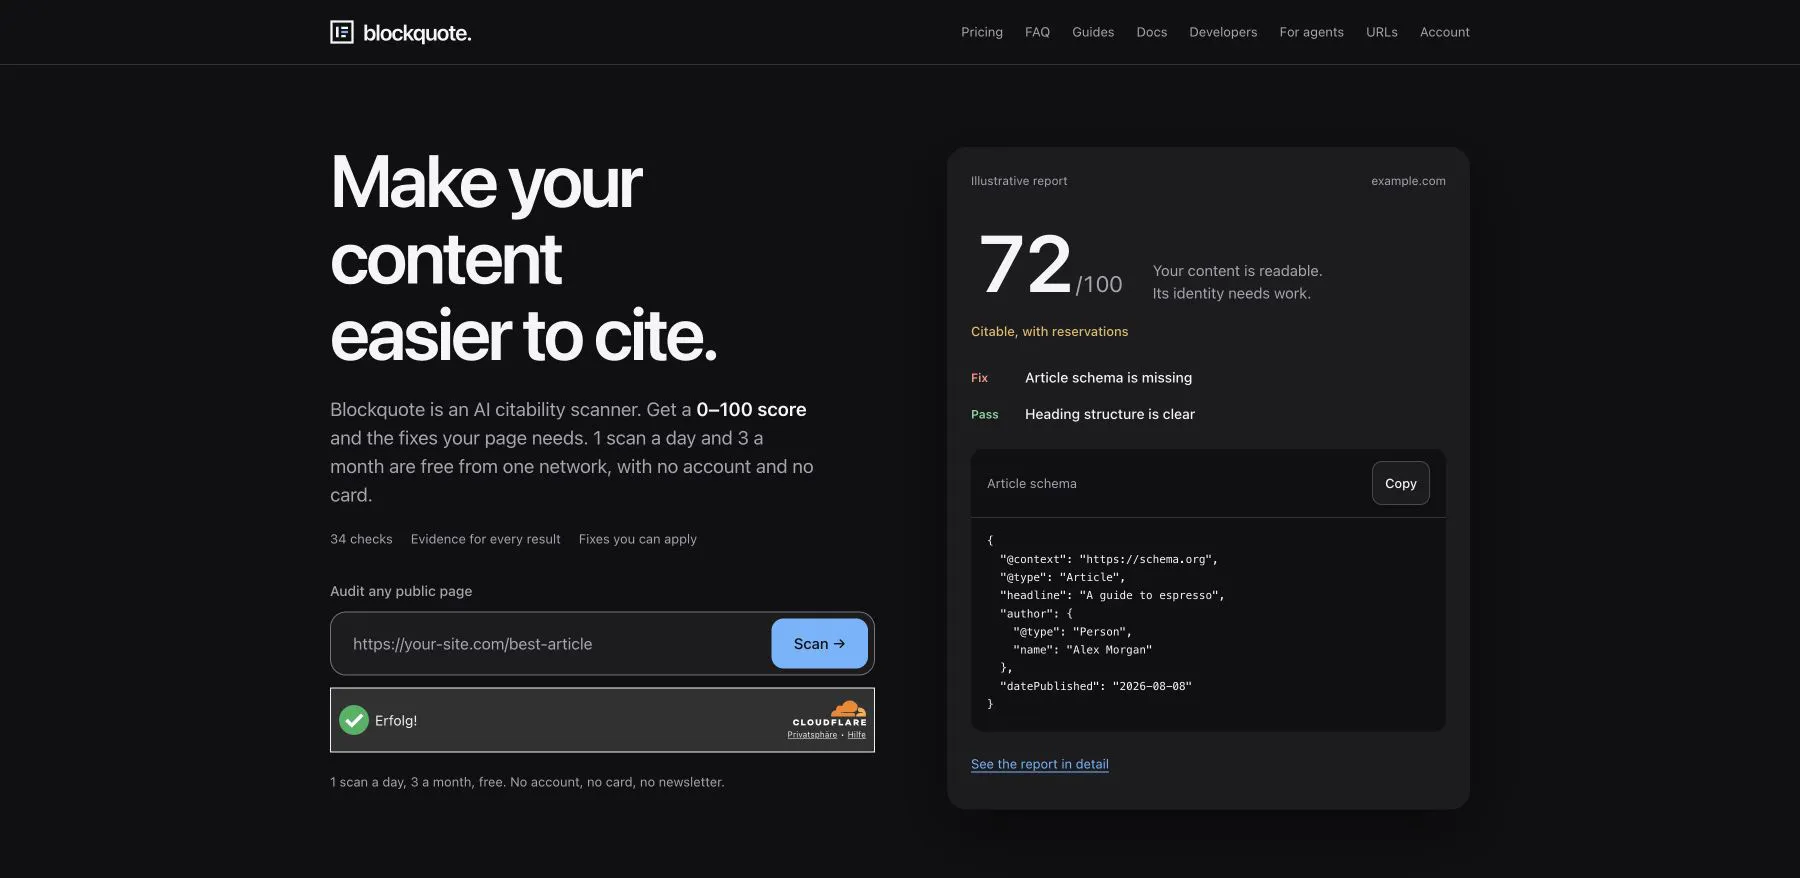Open the Pricing page
The height and width of the screenshot is (878, 1800).
coord(982,32)
